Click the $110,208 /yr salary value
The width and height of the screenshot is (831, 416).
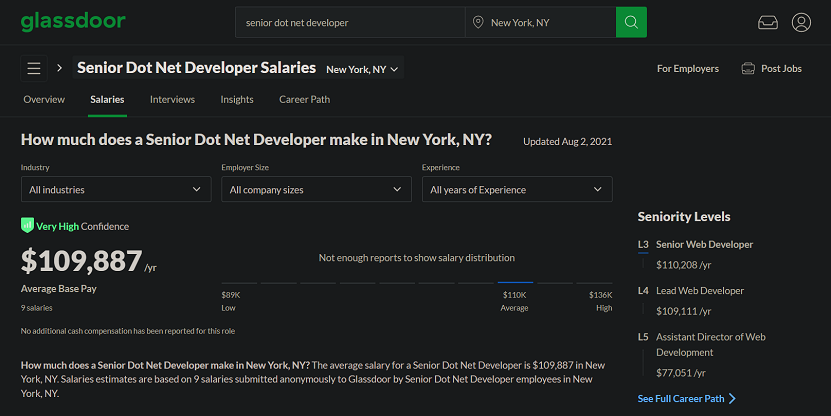point(684,265)
